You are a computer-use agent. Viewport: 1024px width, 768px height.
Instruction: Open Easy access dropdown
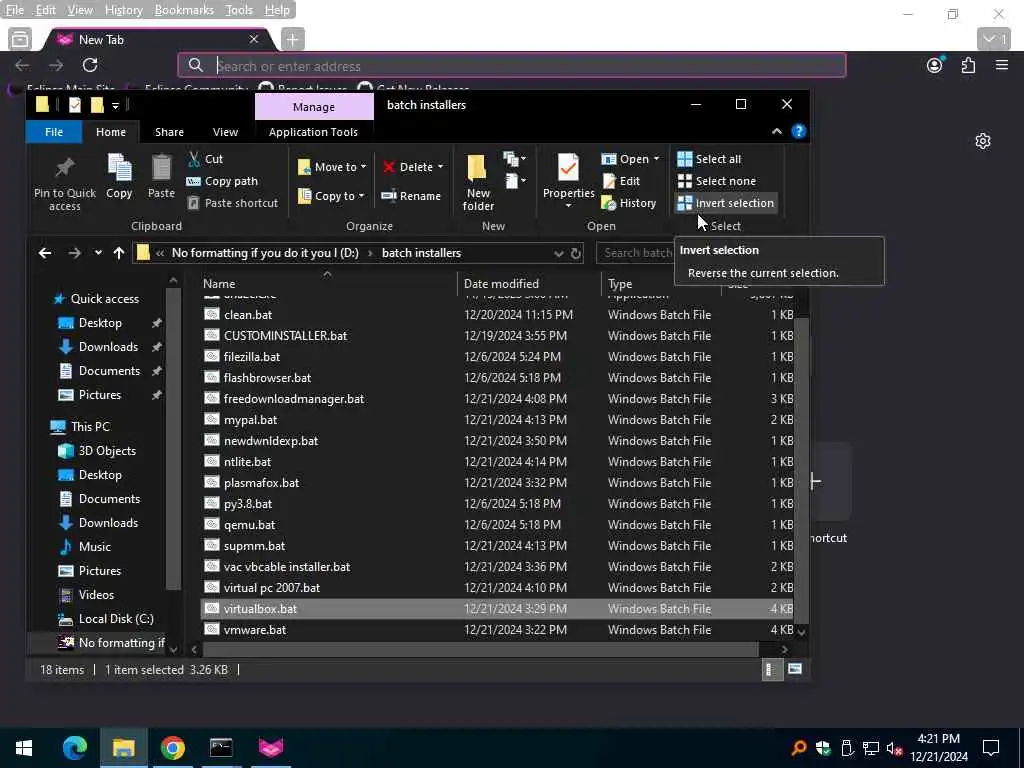coord(515,181)
